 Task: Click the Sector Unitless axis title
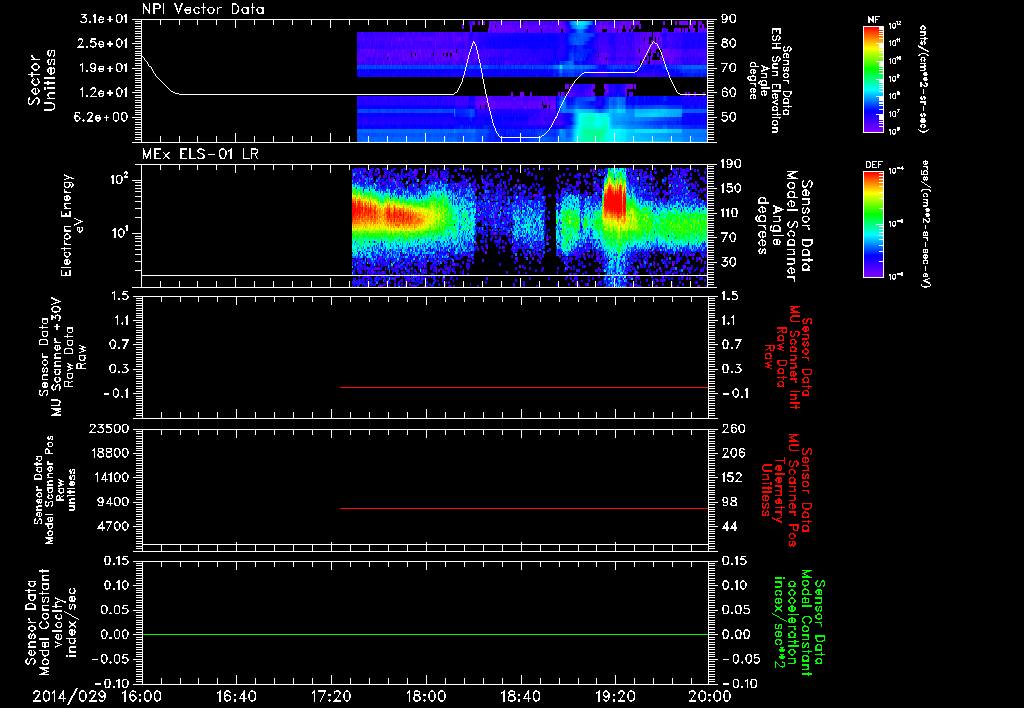[x=42, y=80]
